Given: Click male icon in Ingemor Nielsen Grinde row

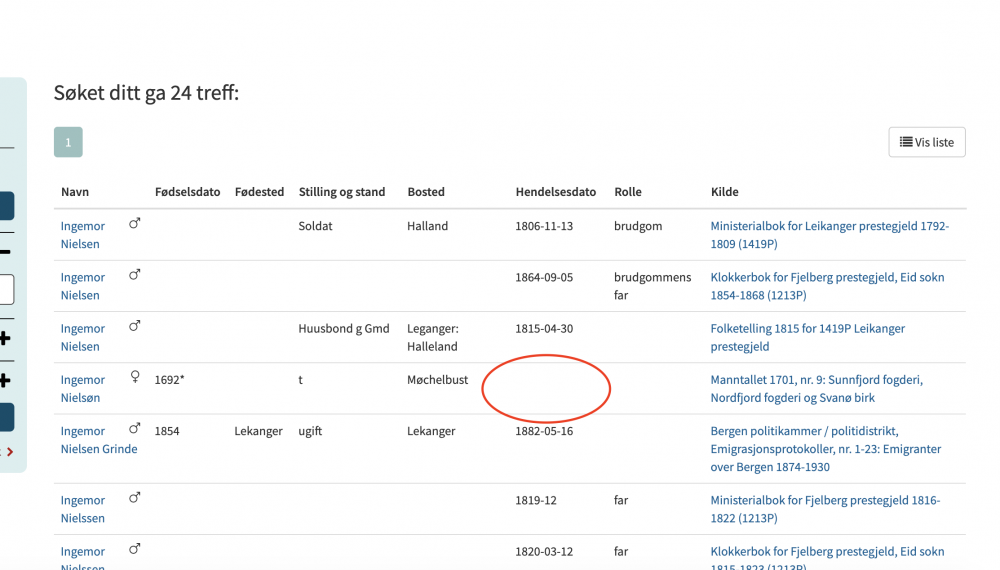Looking at the screenshot, I should click(135, 428).
